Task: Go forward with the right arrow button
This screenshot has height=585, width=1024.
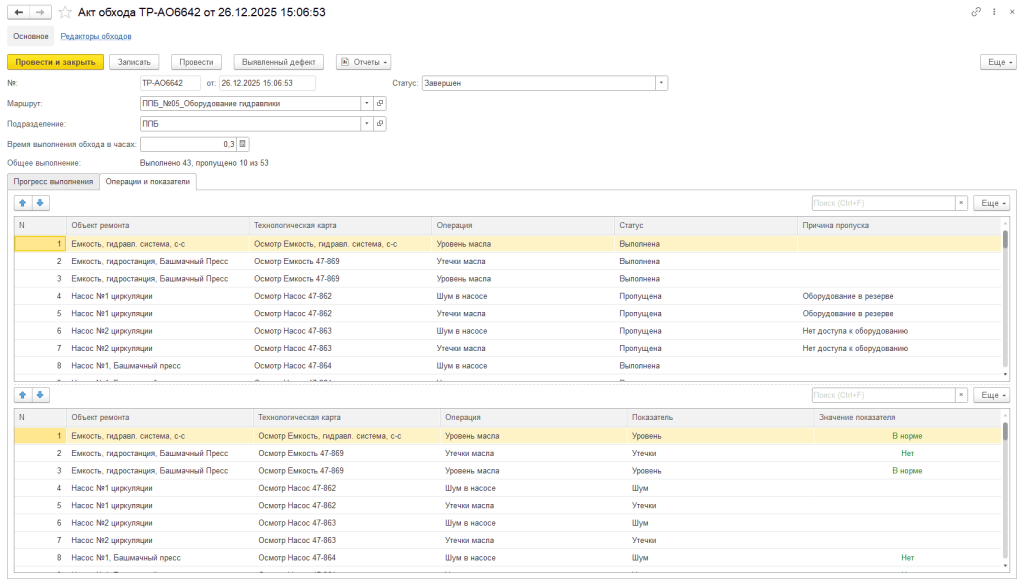Action: (x=40, y=12)
